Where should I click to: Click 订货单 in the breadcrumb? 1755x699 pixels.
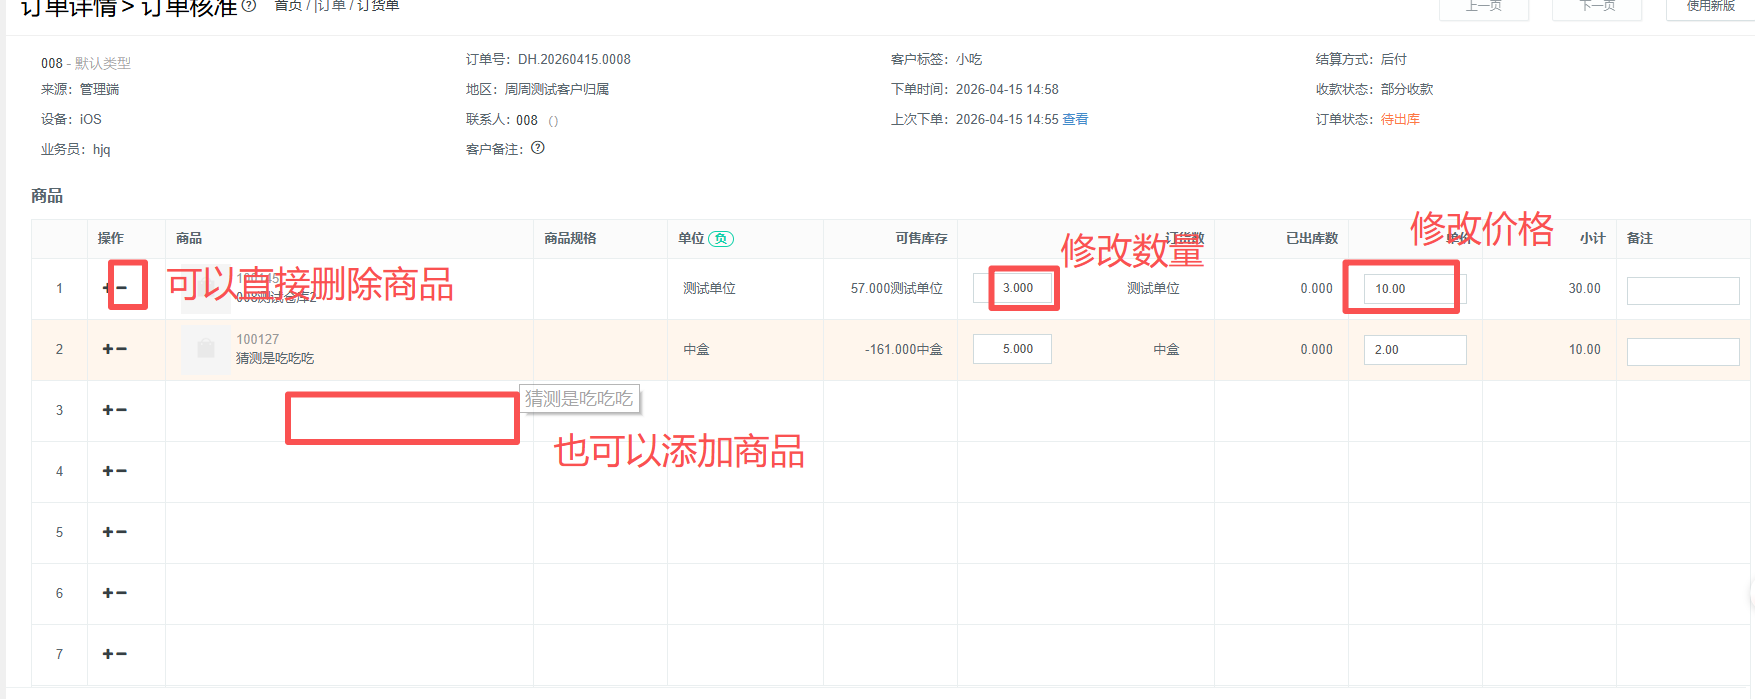point(378,6)
